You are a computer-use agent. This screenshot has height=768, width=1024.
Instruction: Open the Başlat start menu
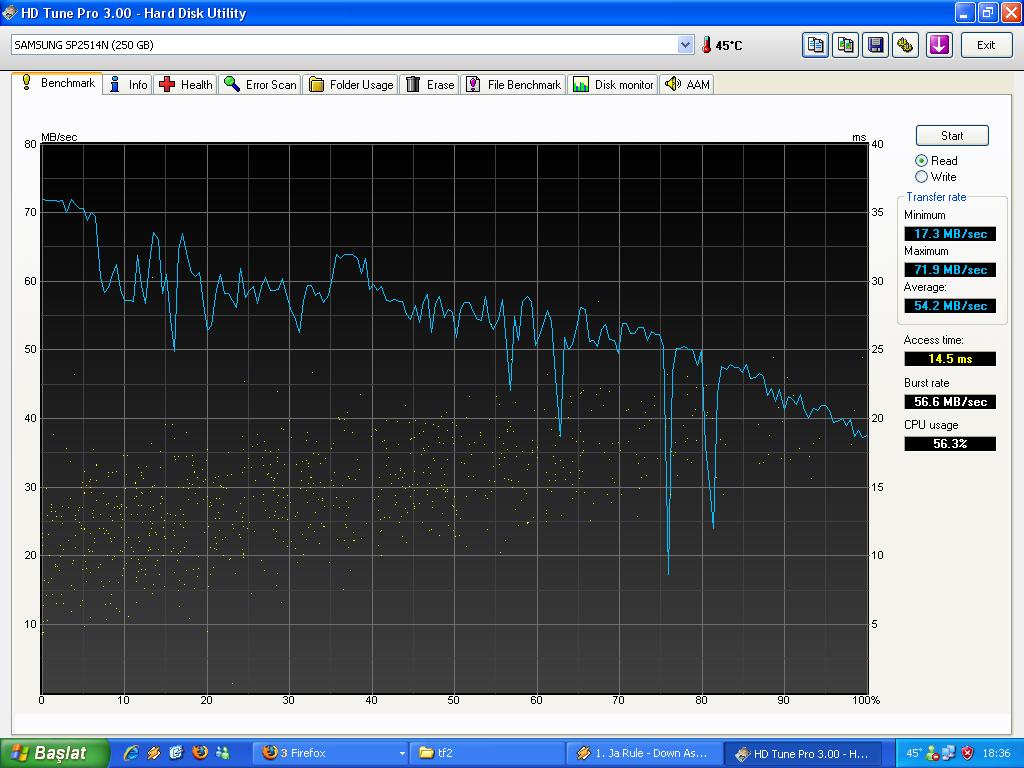[55, 753]
